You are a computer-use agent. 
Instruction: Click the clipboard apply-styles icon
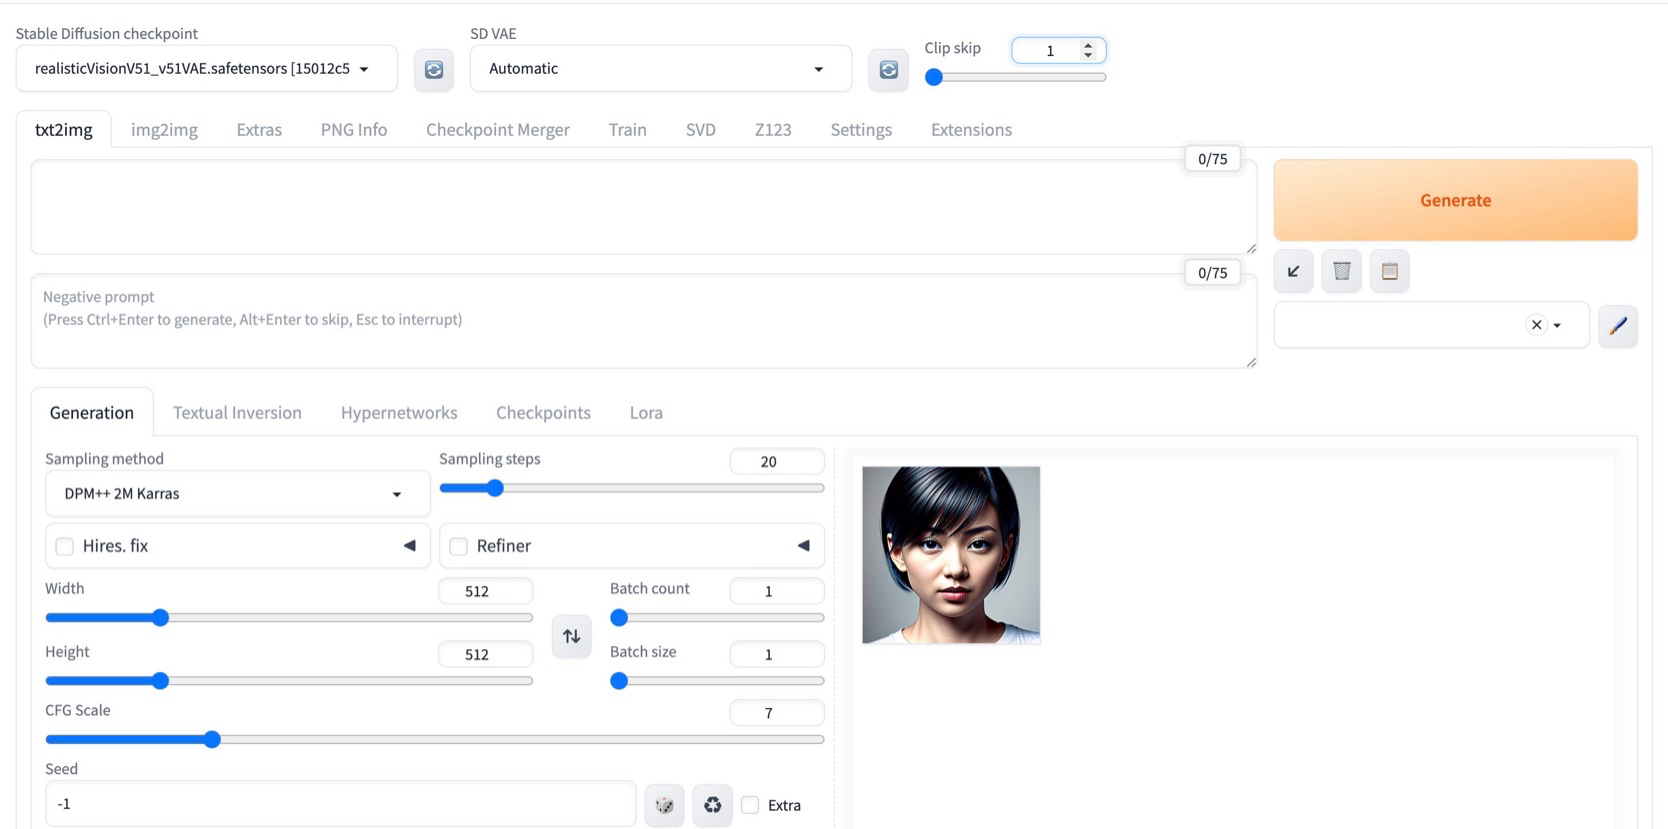pos(1389,271)
